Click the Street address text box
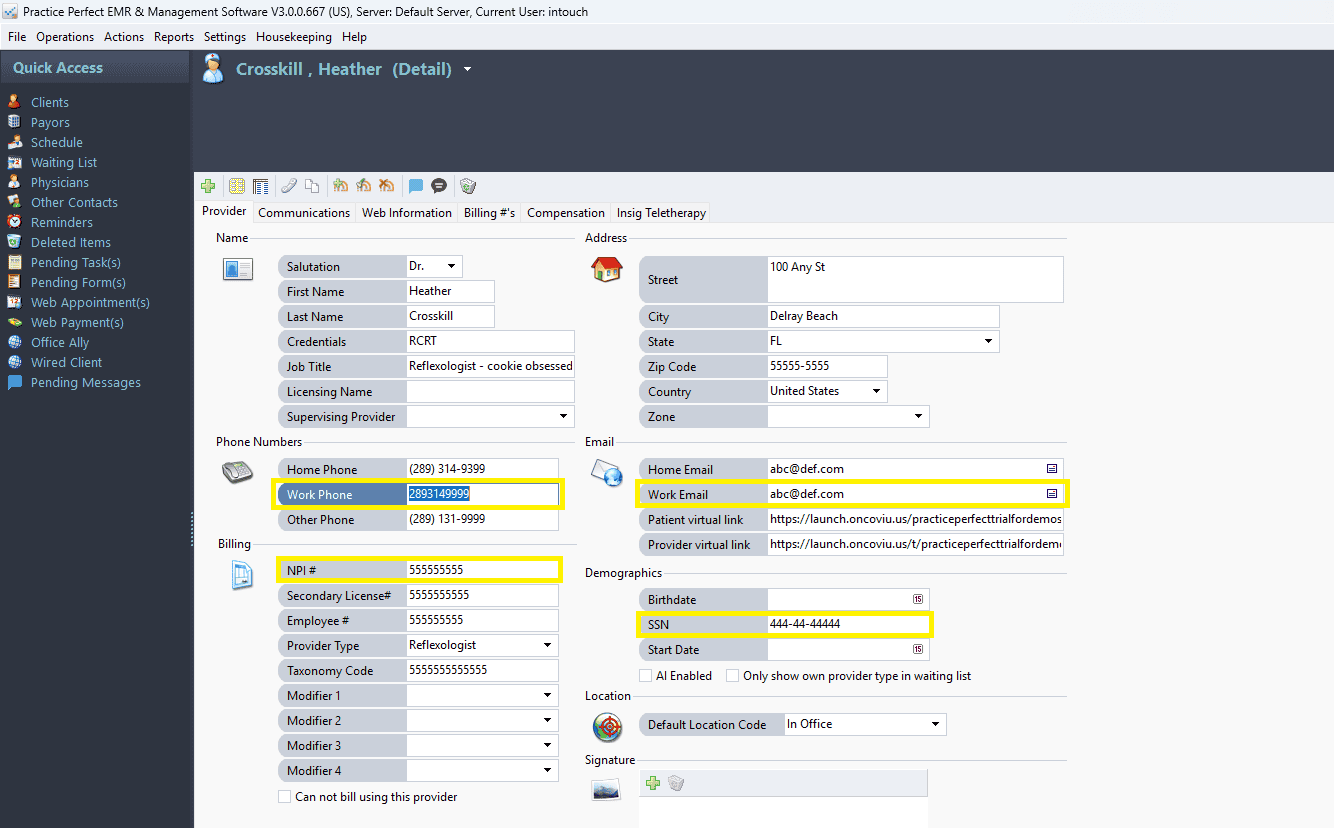The image size is (1334, 828). 915,279
